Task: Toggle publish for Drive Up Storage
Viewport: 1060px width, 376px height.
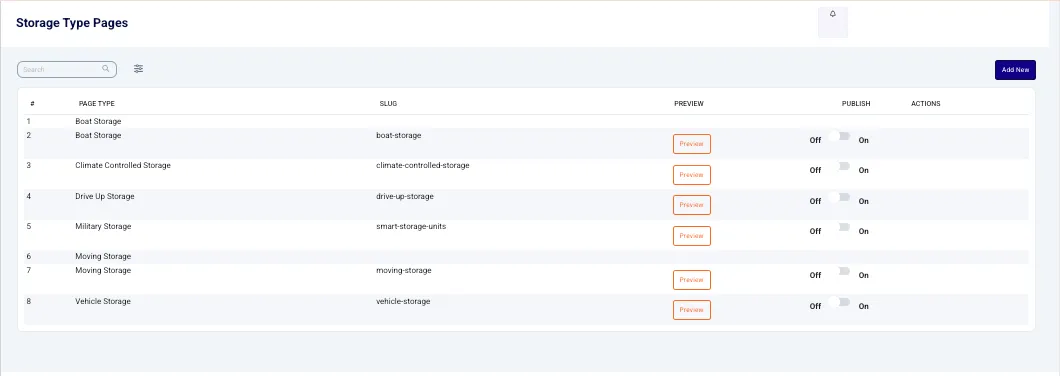Action: (x=840, y=197)
